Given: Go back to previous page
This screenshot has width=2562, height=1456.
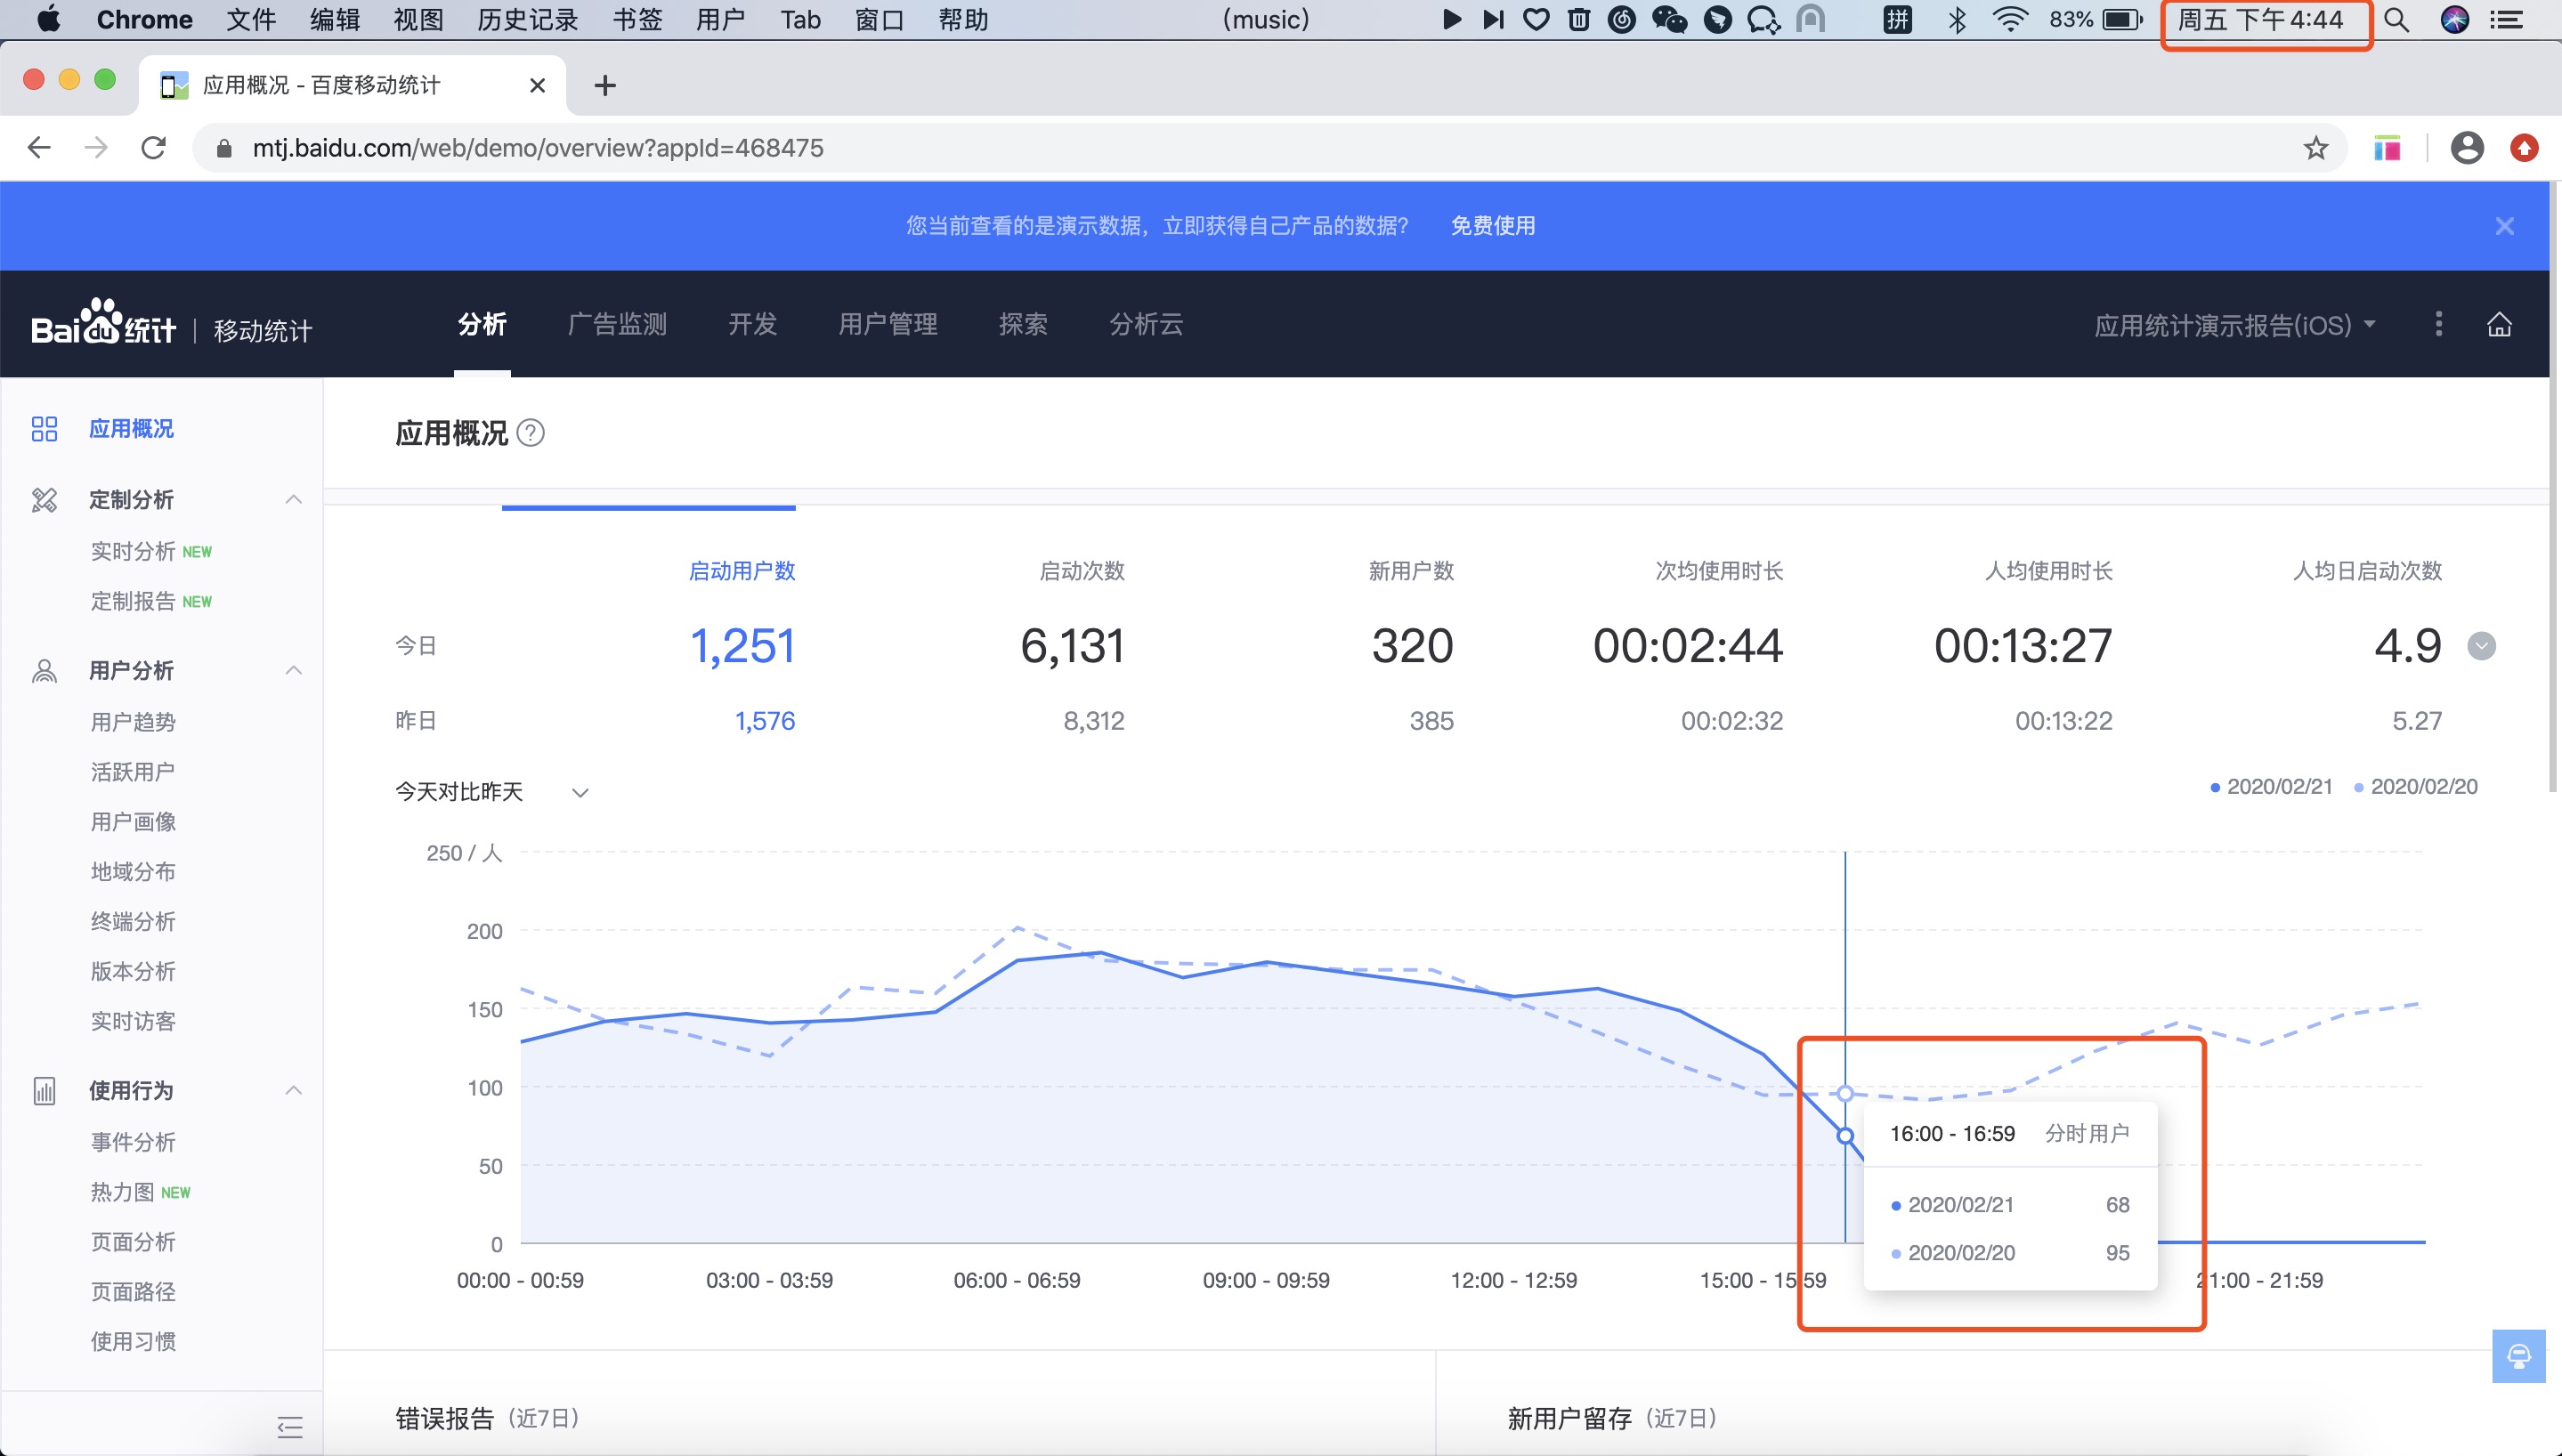Looking at the screenshot, I should 39,148.
